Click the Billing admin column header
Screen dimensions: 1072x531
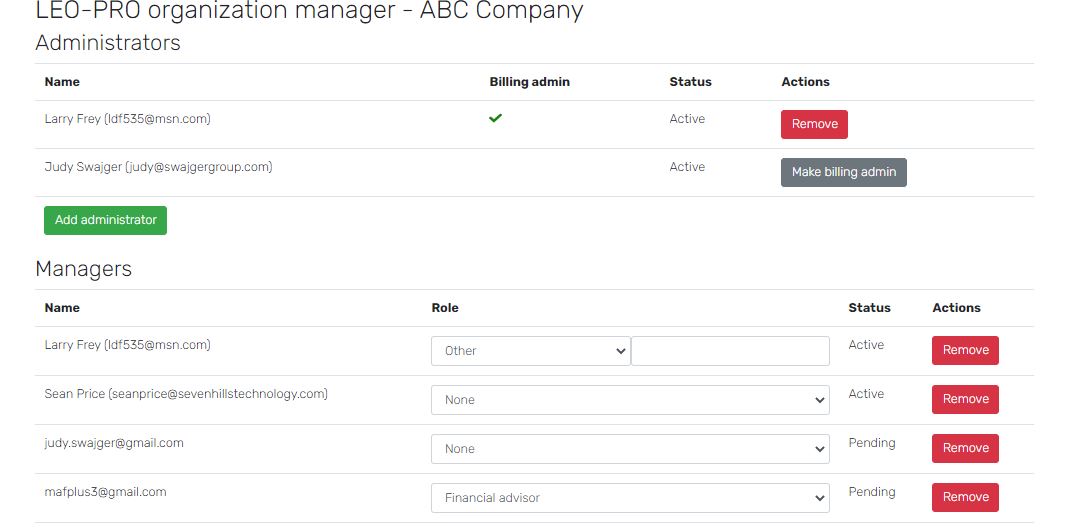click(529, 82)
